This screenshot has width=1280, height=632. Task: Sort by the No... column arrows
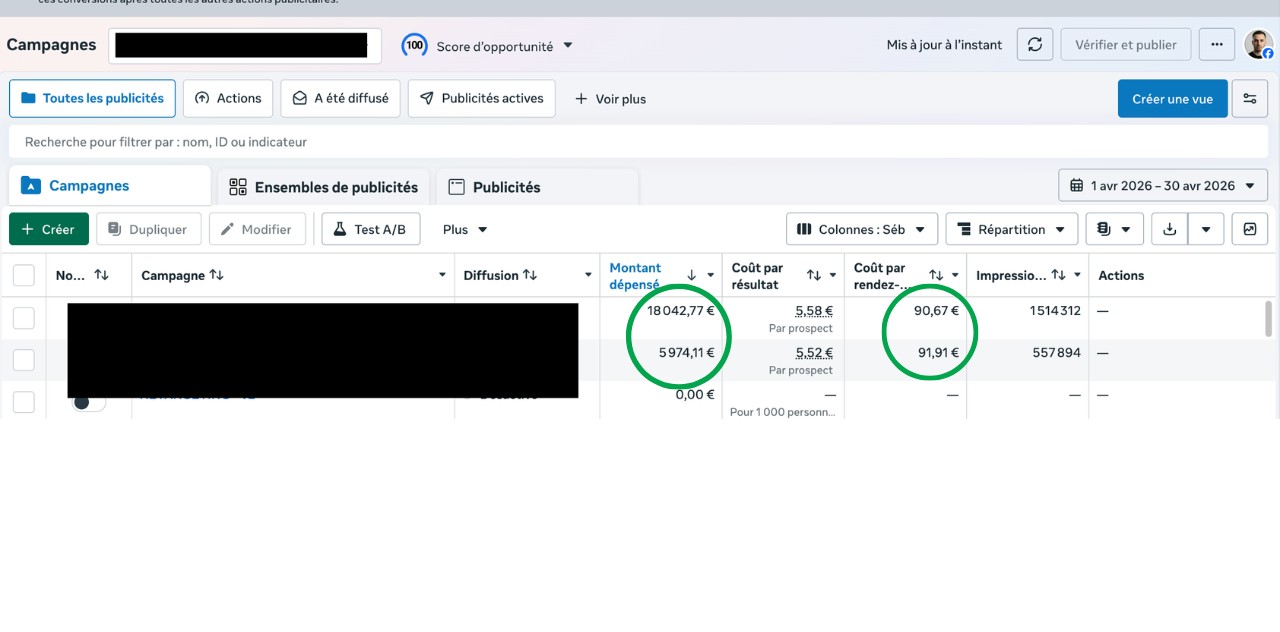(101, 275)
